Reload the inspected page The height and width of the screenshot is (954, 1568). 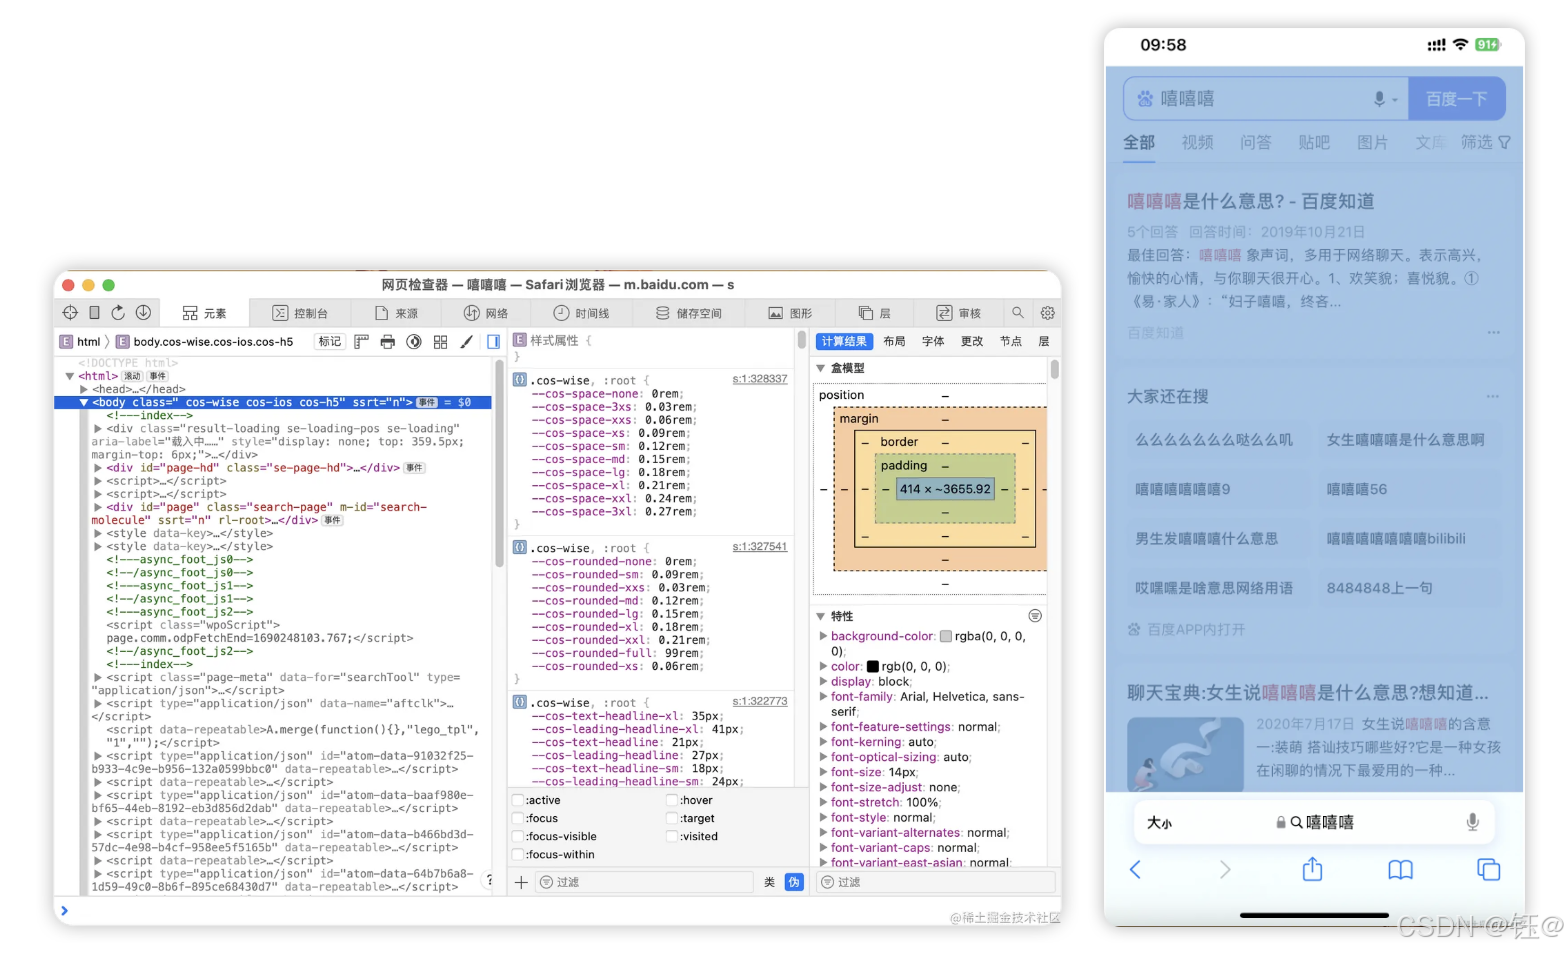tap(118, 313)
